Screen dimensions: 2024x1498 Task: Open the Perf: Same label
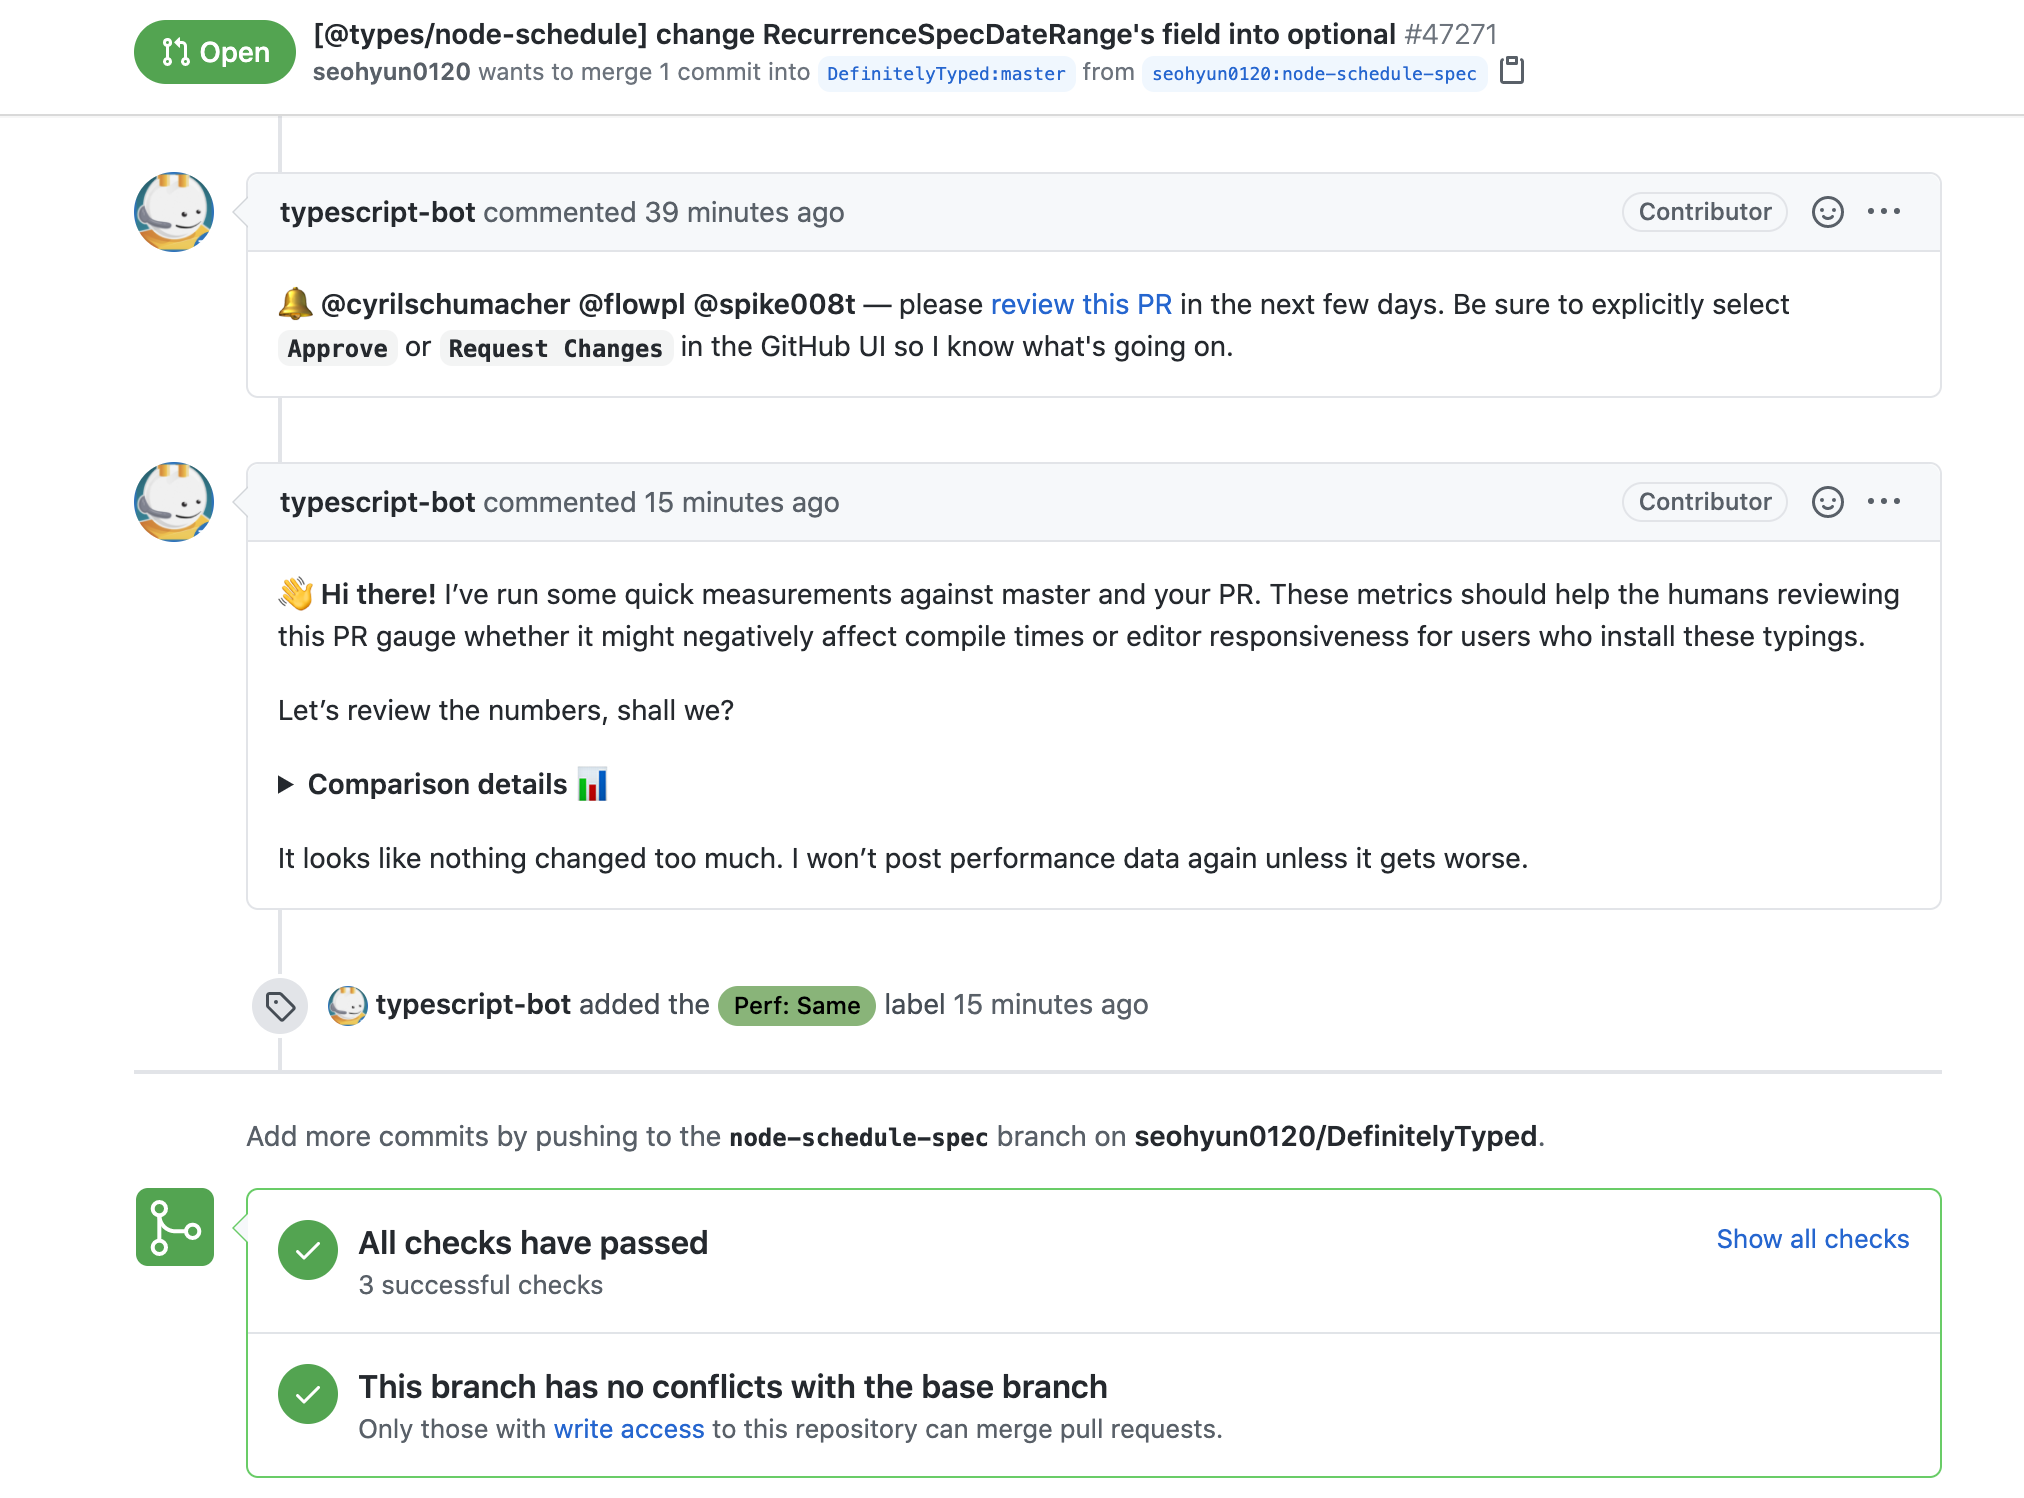(797, 1006)
